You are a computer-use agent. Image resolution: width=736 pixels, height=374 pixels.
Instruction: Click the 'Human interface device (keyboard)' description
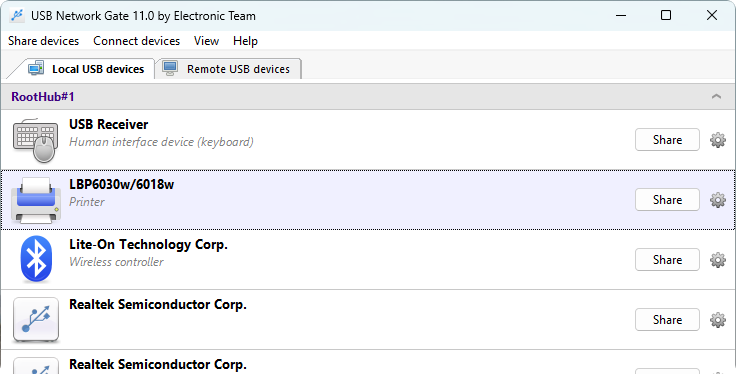(161, 142)
